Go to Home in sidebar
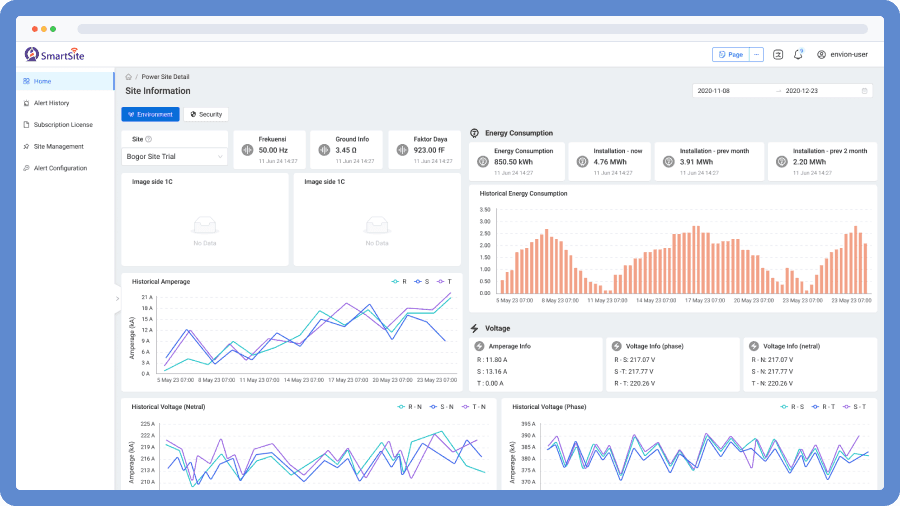The width and height of the screenshot is (900, 506). click(65, 81)
